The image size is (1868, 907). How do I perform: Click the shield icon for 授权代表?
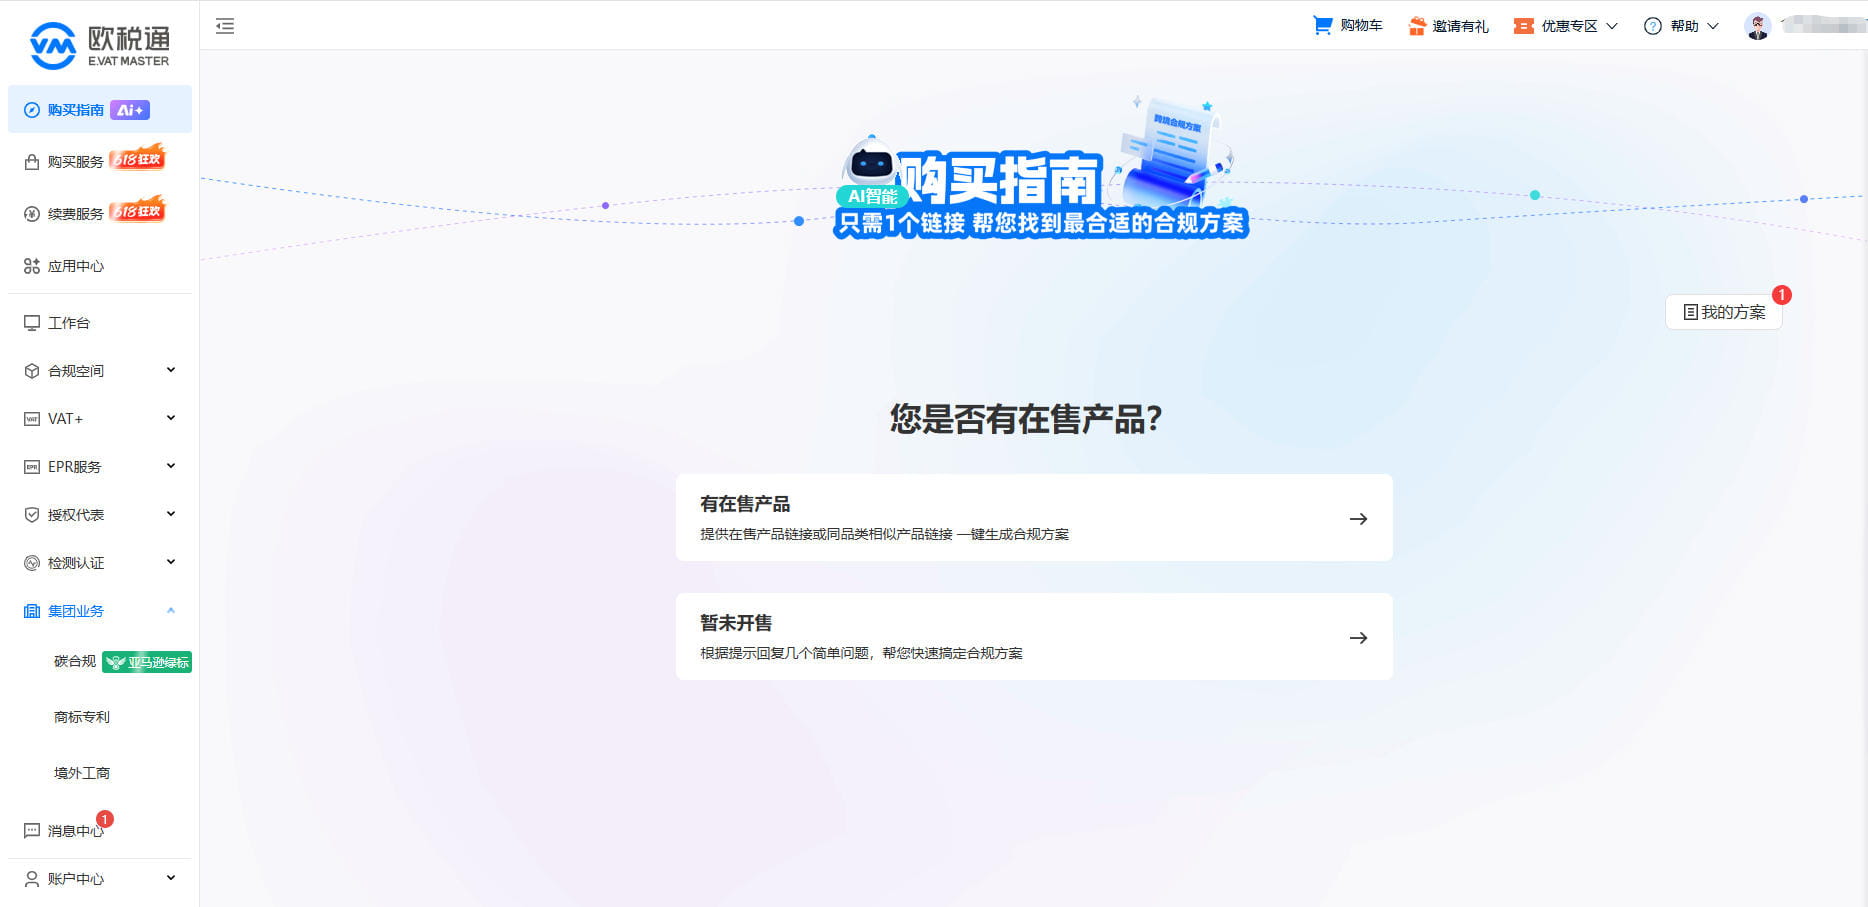[x=32, y=515]
